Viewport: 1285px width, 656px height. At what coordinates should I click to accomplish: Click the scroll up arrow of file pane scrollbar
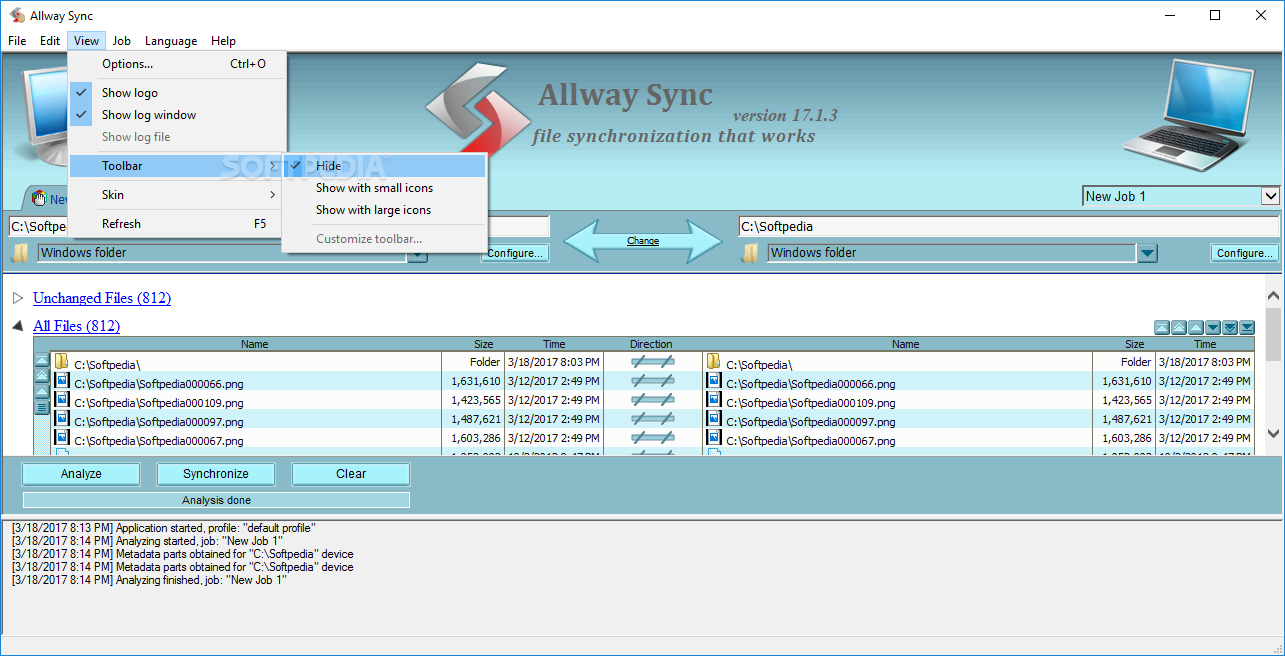click(x=1273, y=296)
